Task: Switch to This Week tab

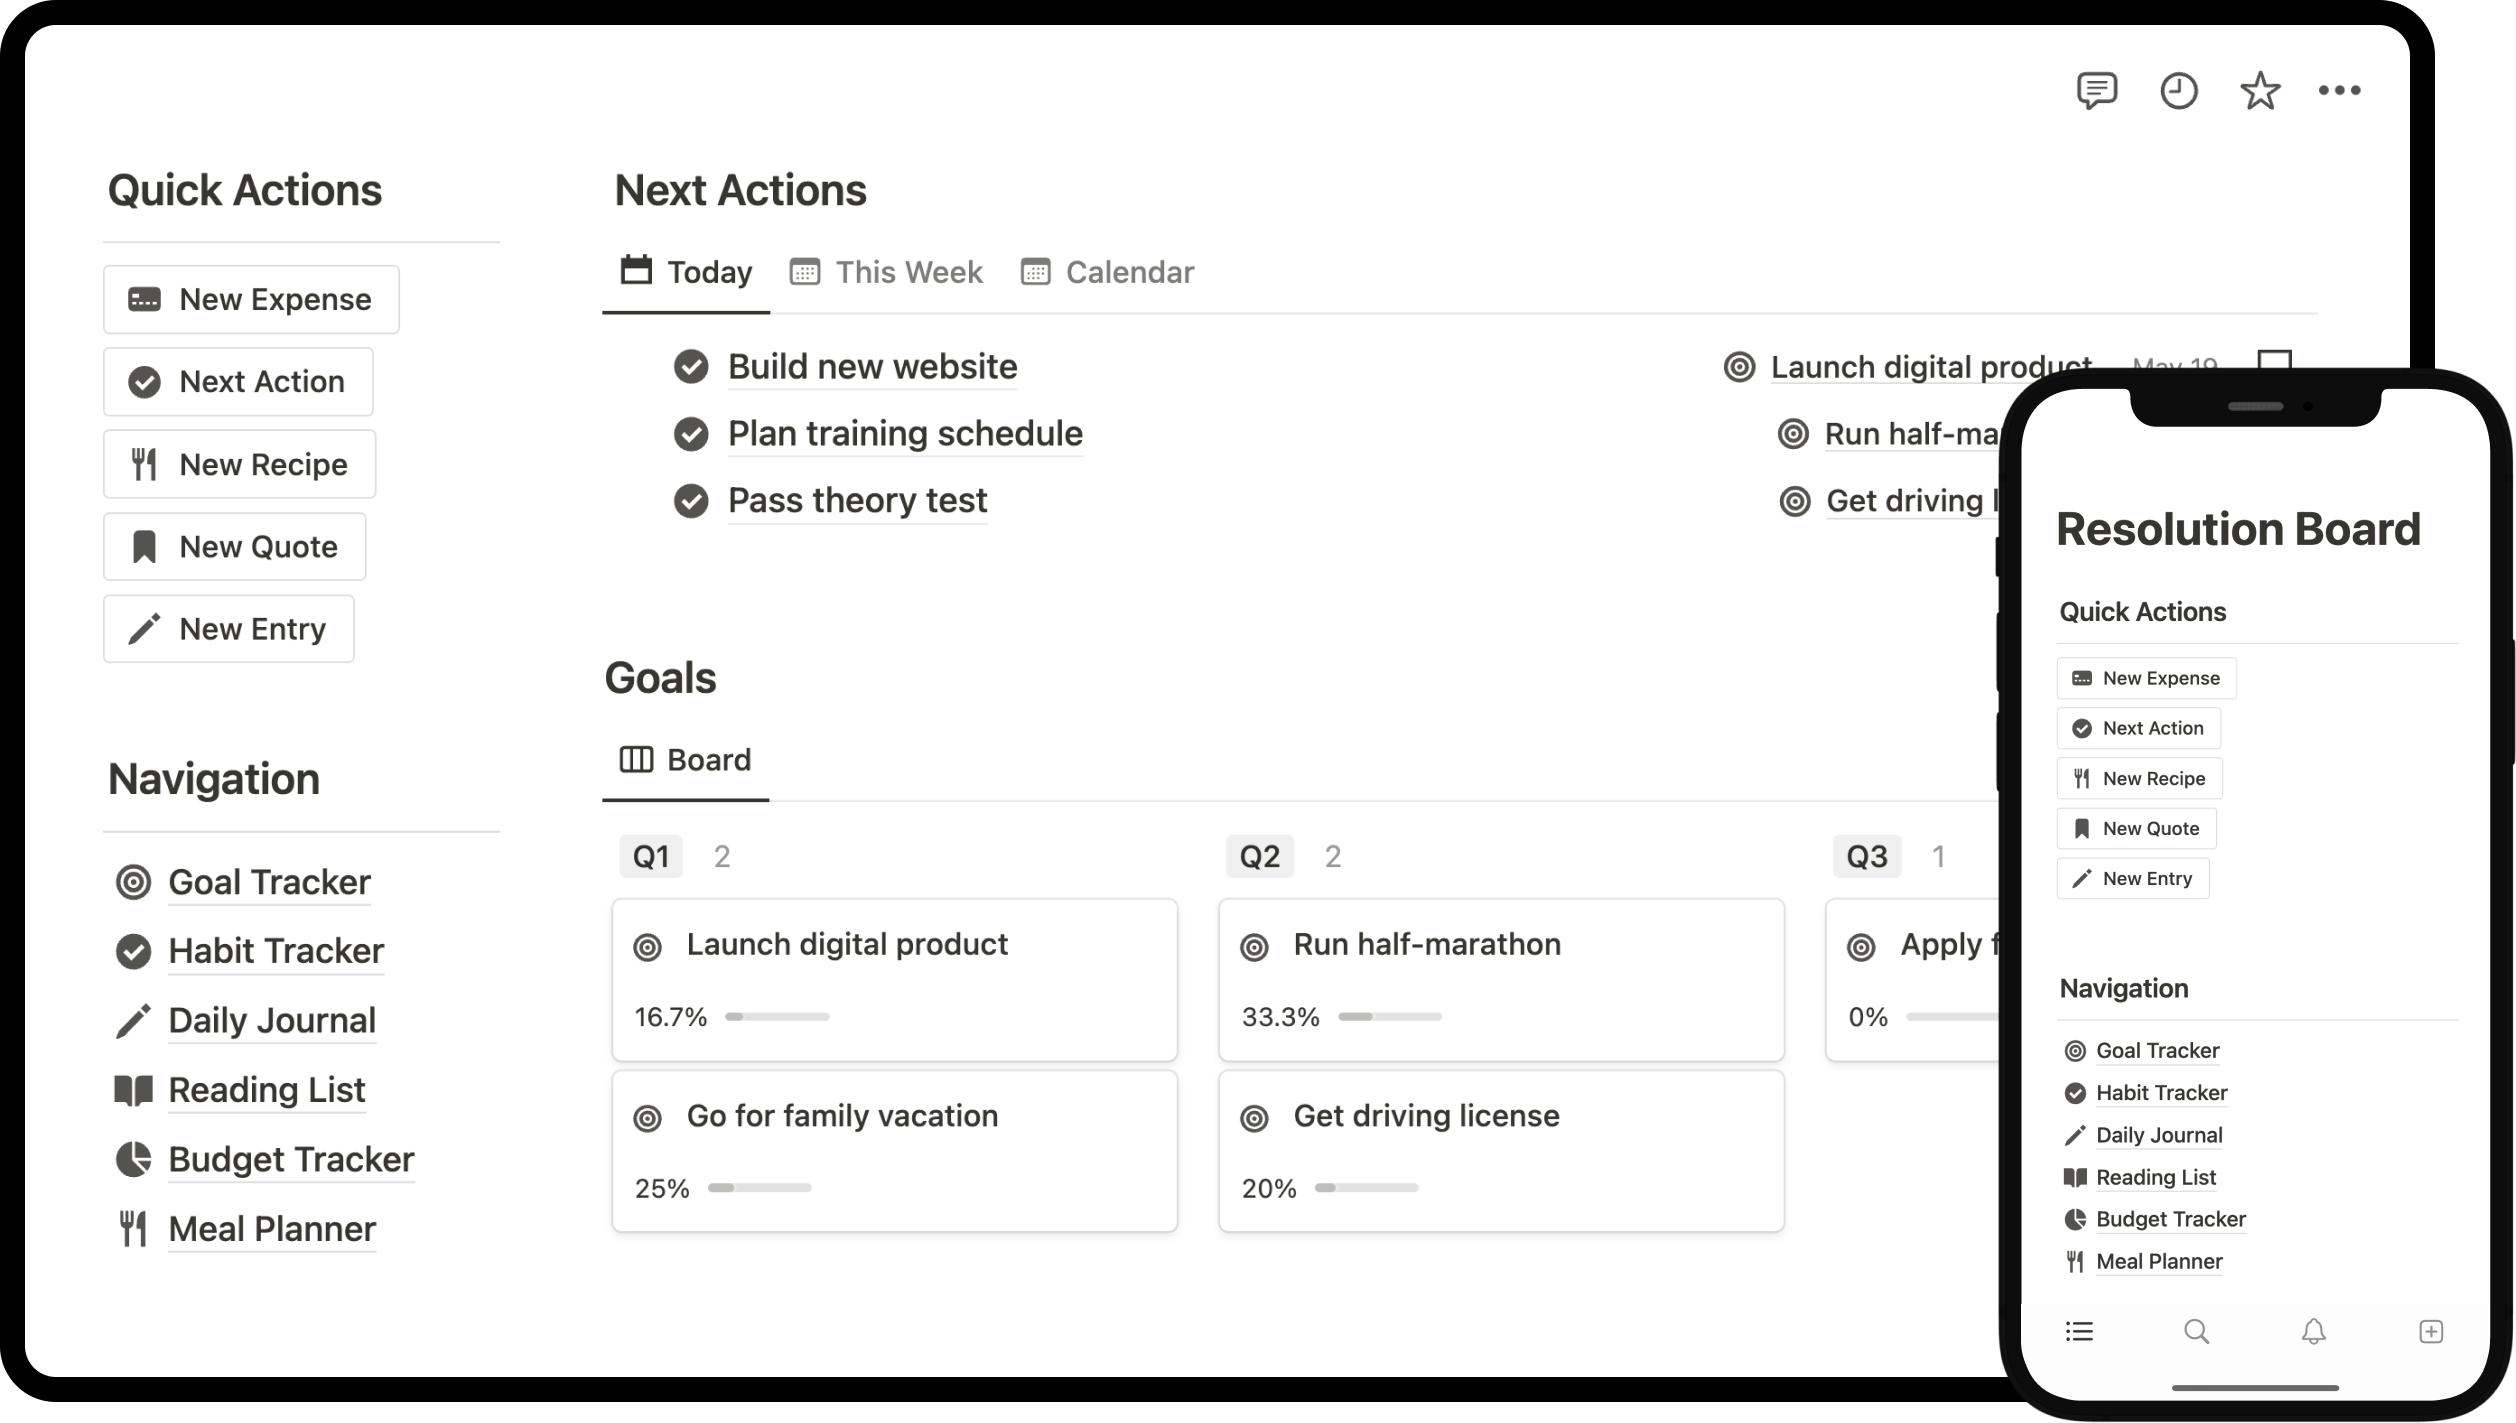Action: [x=886, y=272]
